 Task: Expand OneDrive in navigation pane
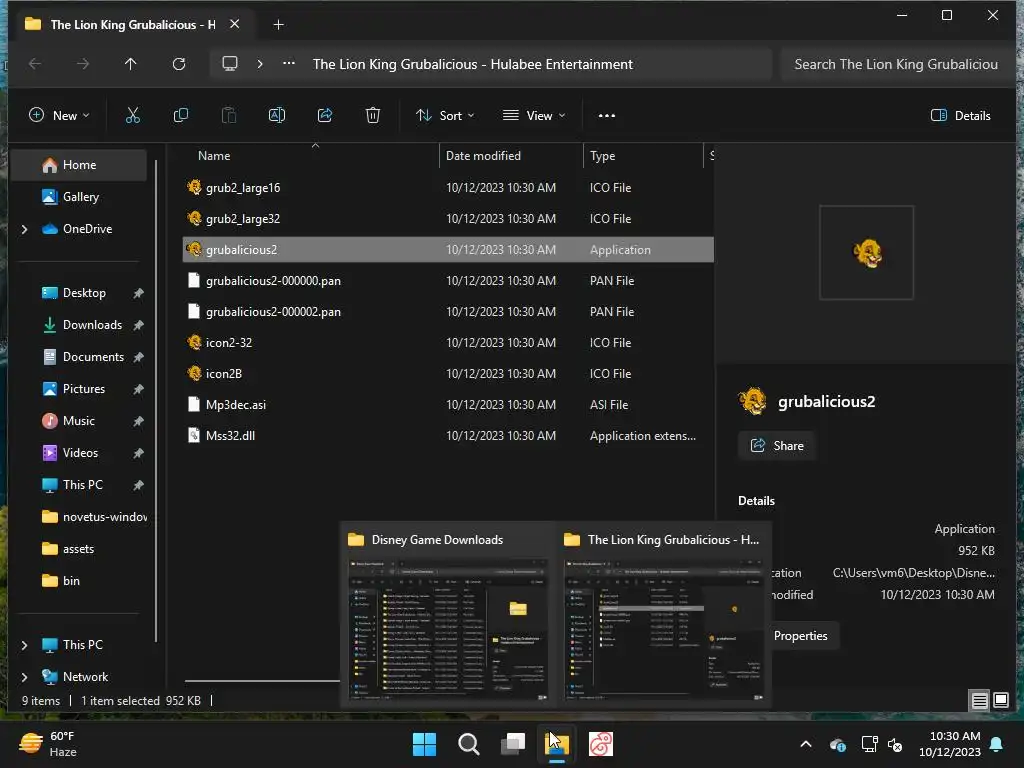click(x=25, y=229)
